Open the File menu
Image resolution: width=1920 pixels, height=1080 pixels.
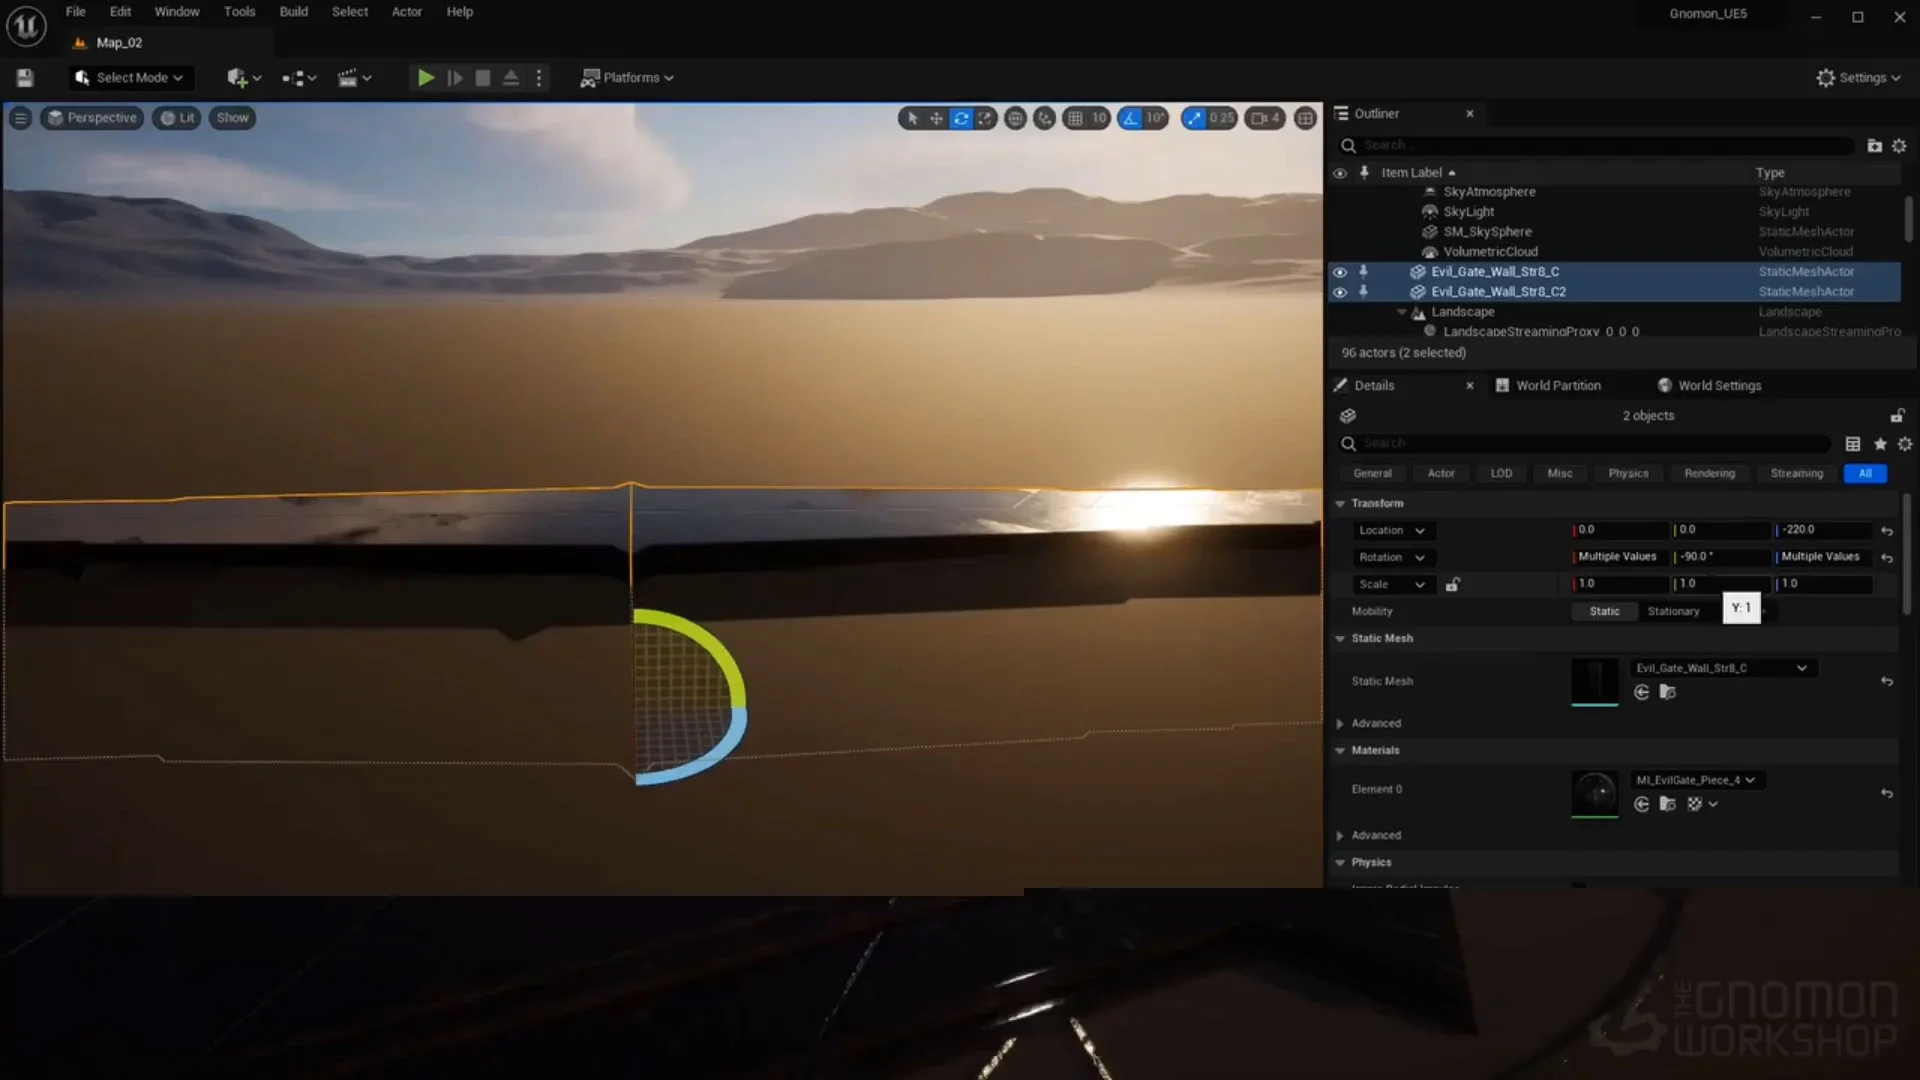pos(75,12)
